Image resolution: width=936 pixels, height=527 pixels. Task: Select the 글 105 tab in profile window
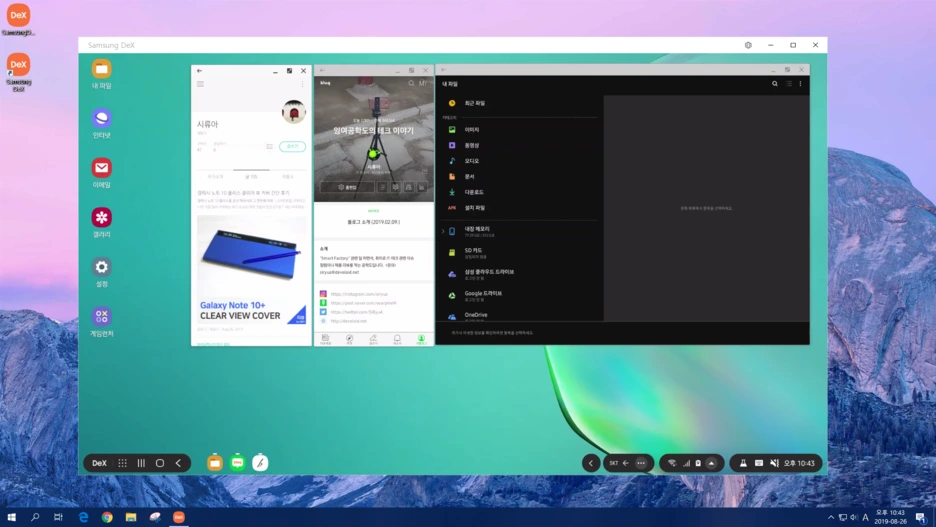click(x=251, y=177)
